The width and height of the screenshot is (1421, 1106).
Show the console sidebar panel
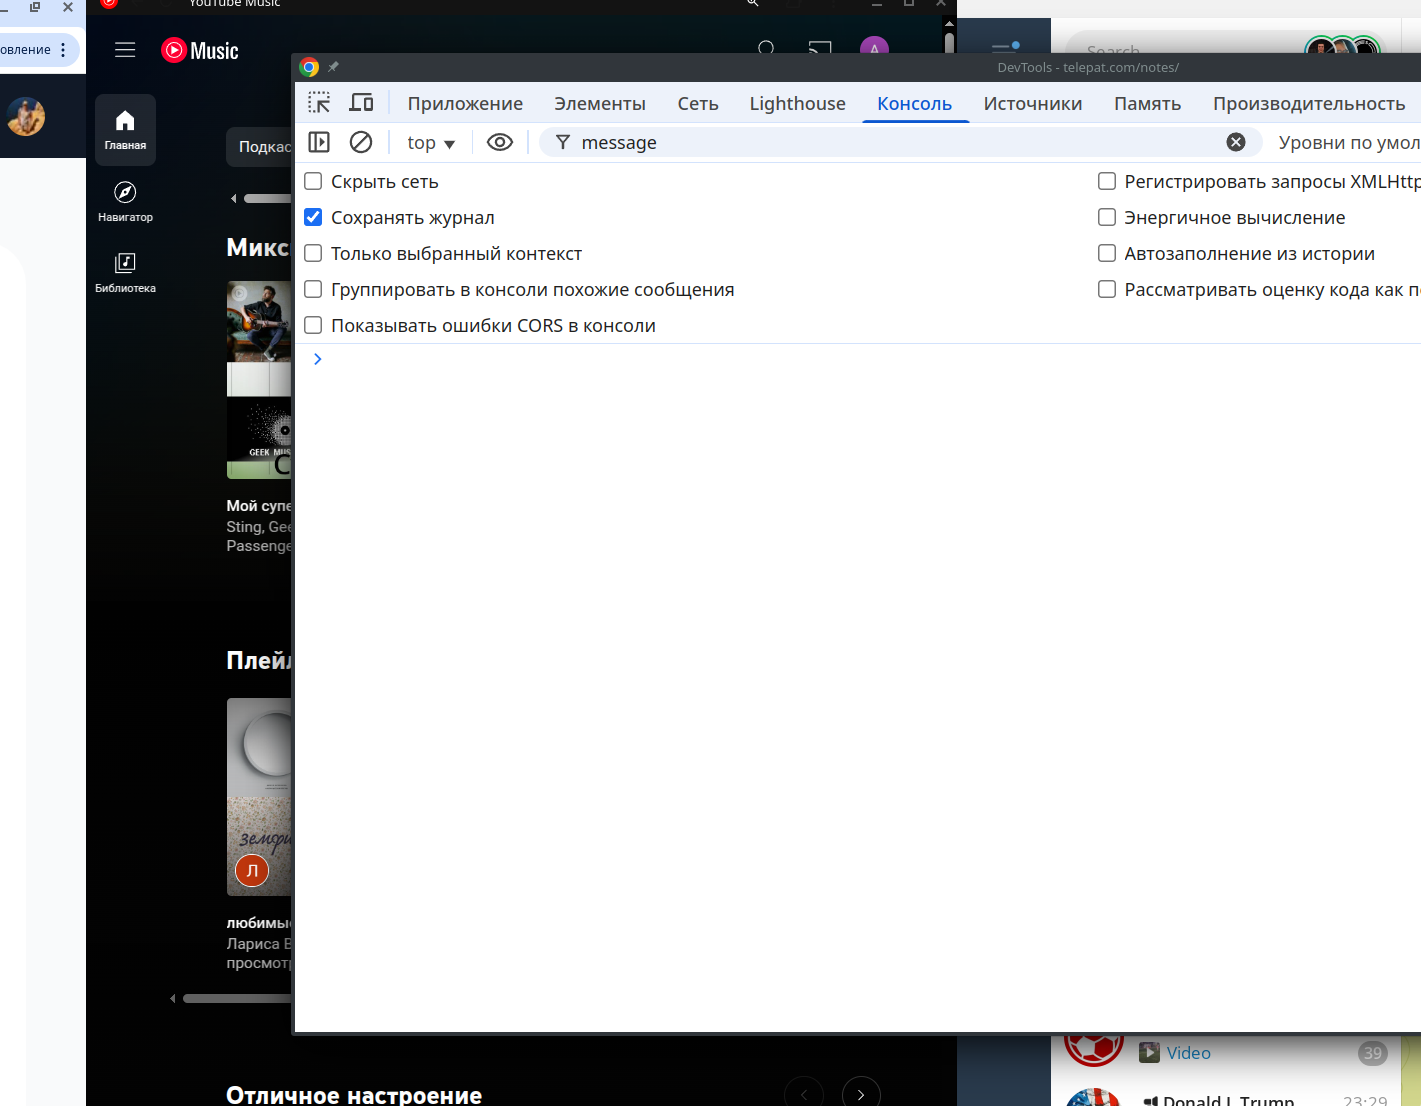[319, 142]
